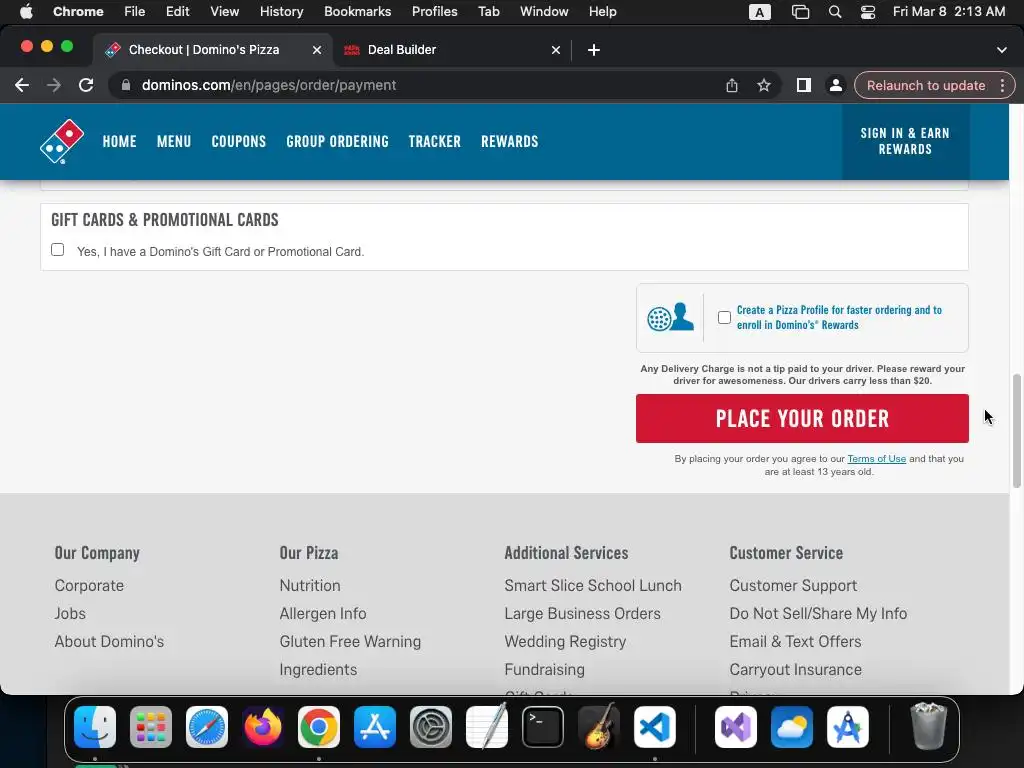Open Control Center in menu bar

coord(868,12)
